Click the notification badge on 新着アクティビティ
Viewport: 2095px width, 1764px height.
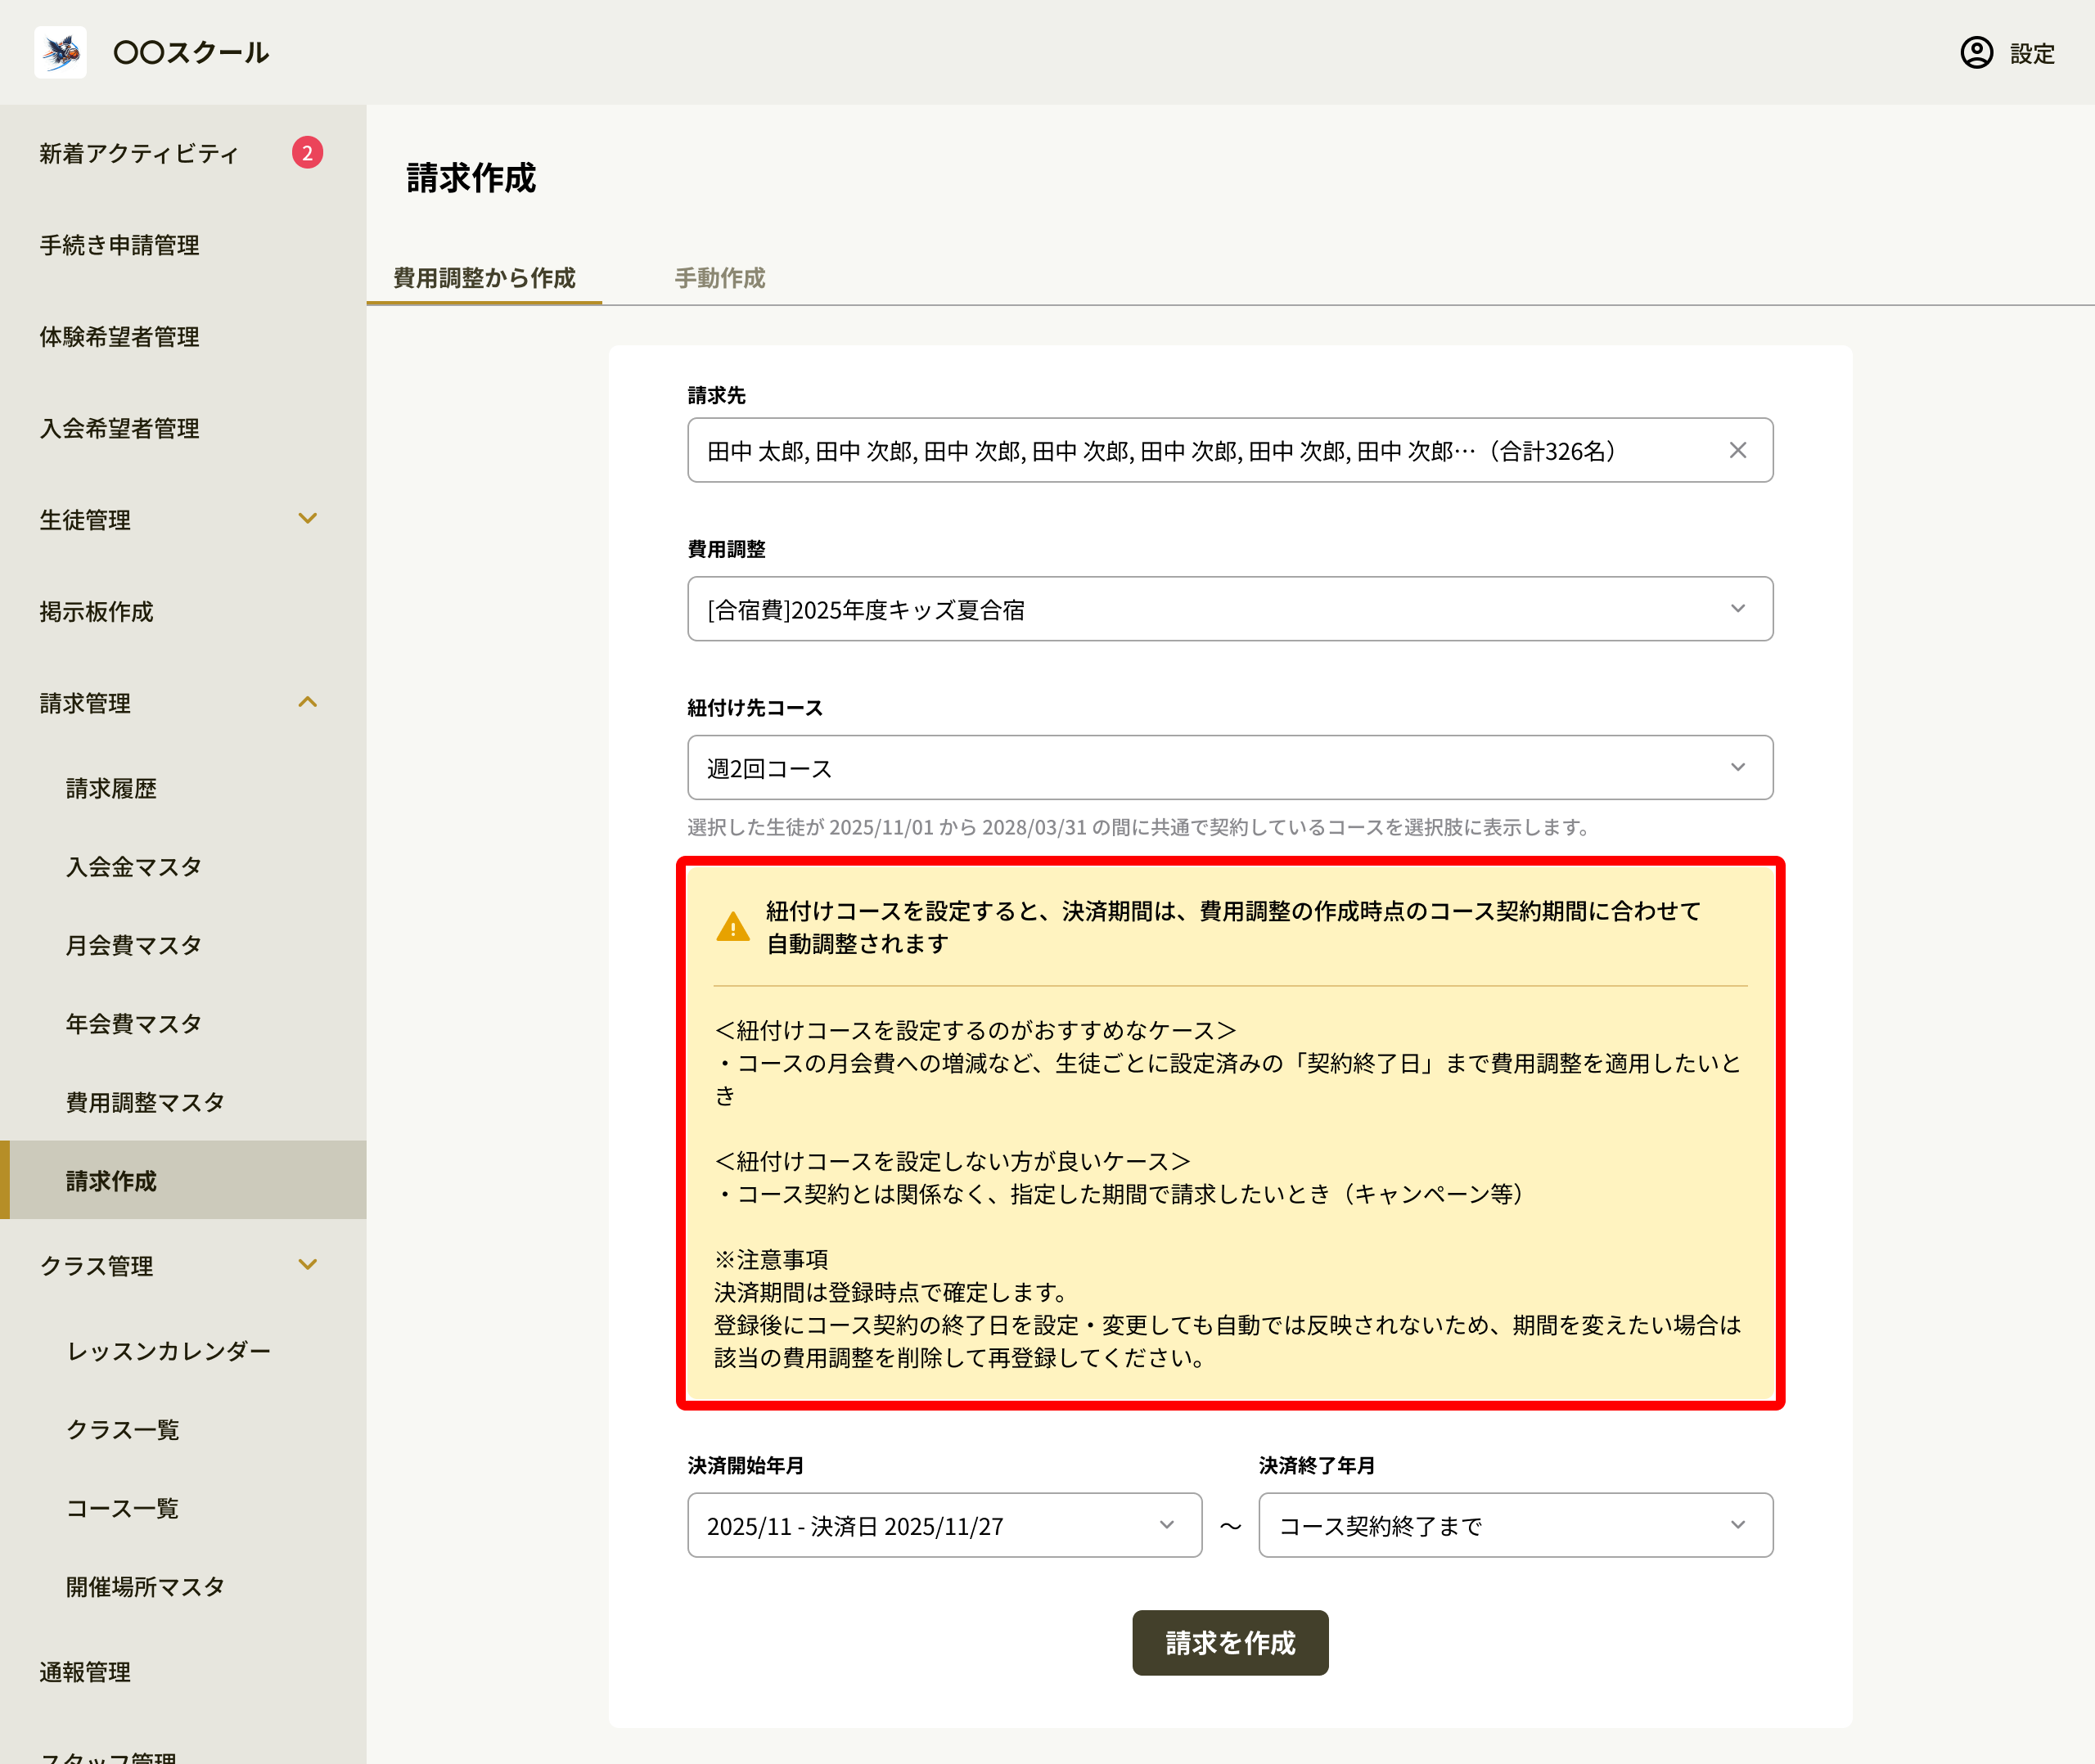307,153
